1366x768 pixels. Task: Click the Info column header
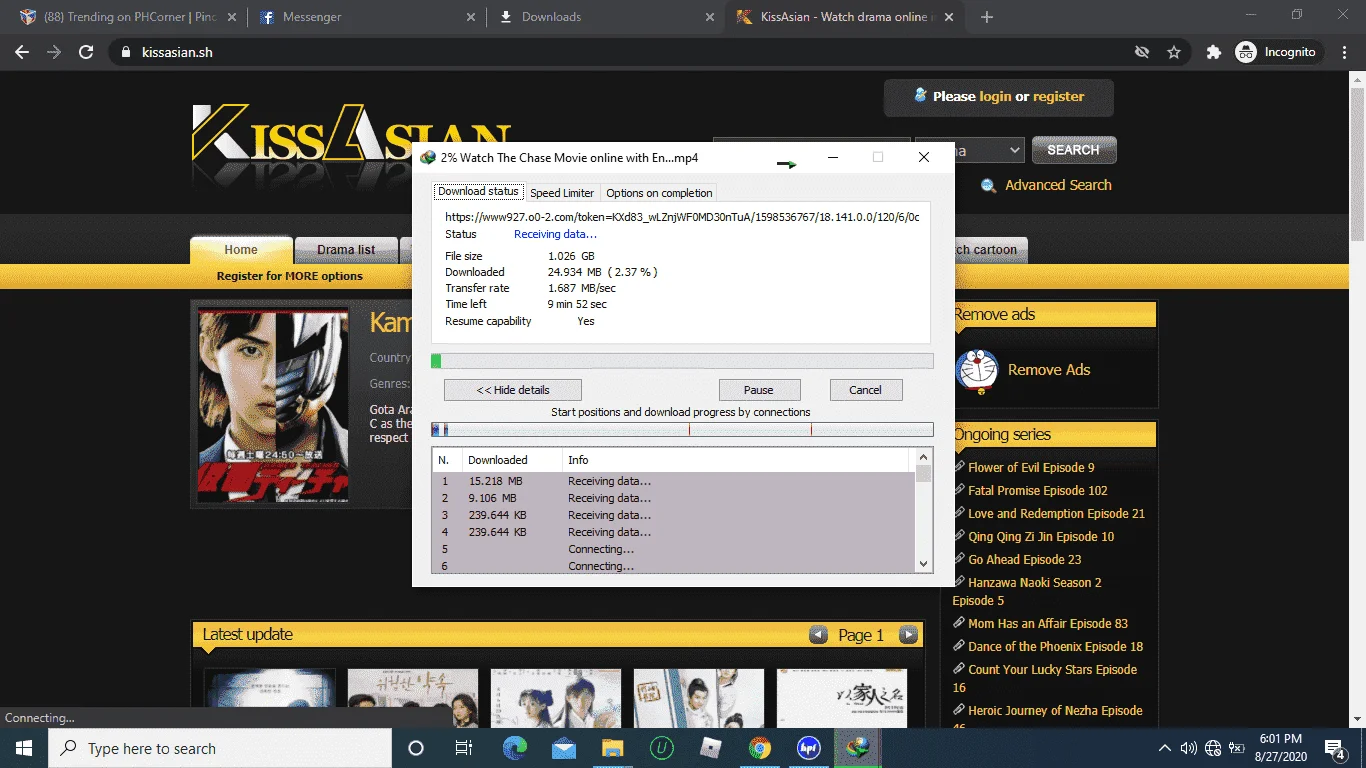[736, 460]
